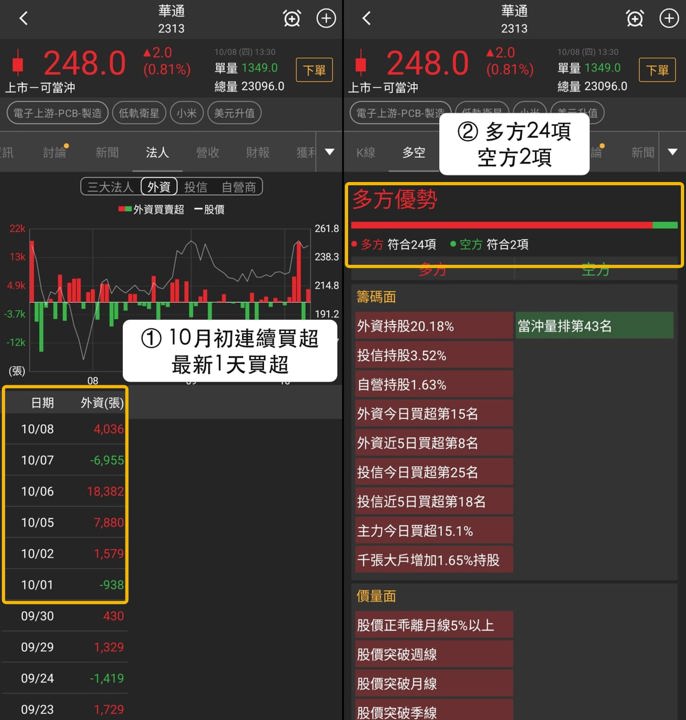Open the 低軌衛星 category tag

click(139, 113)
